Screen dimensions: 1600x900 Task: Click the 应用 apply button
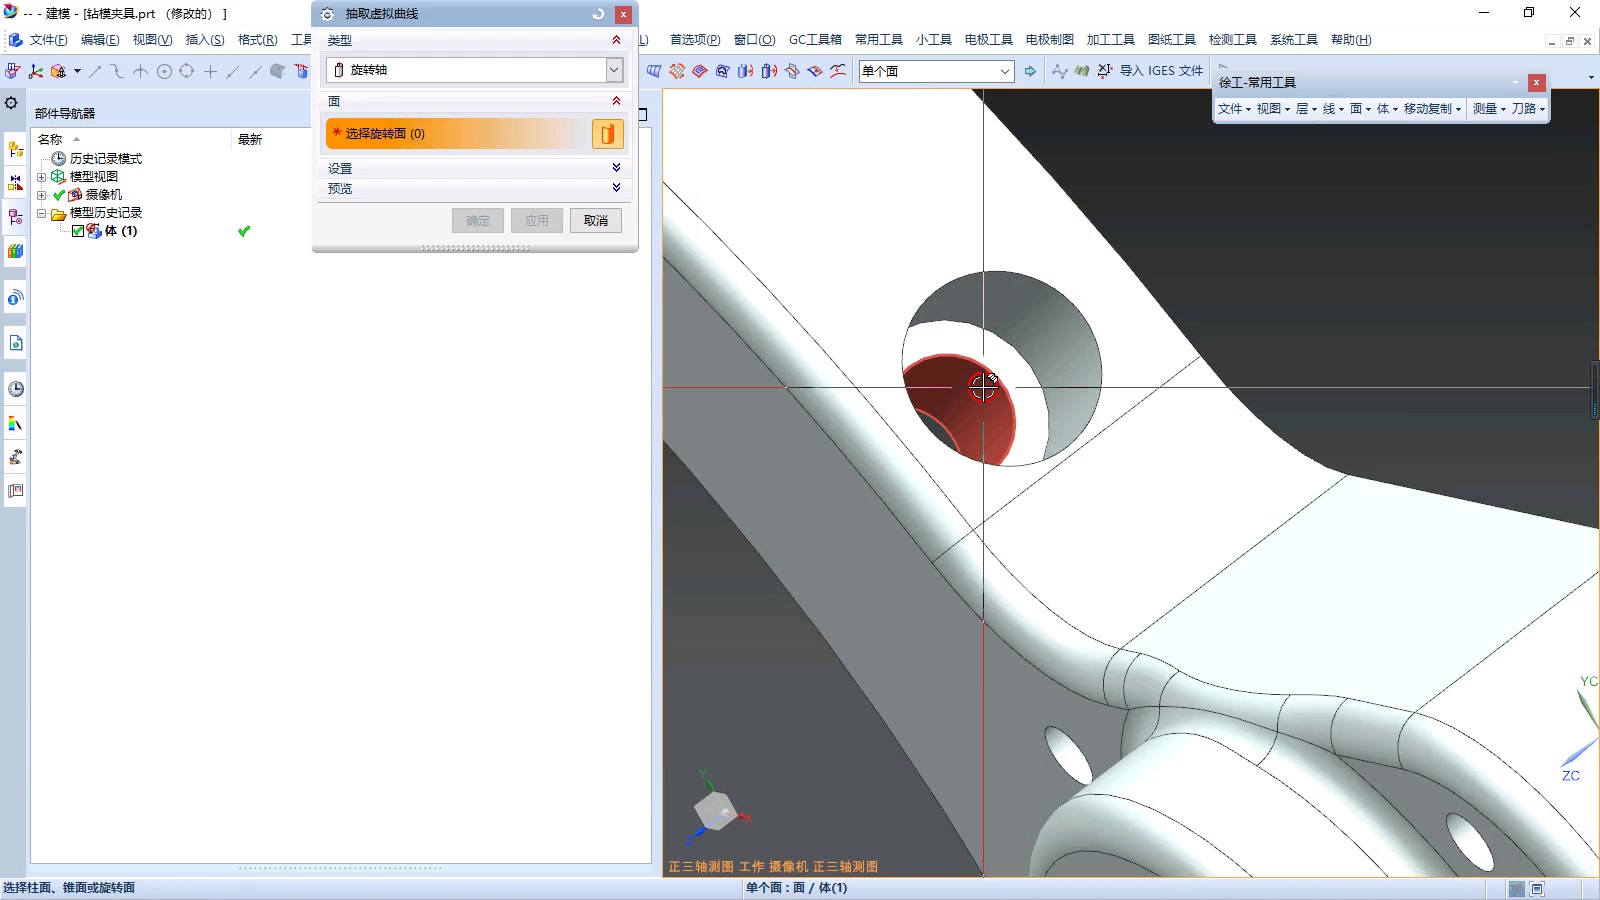537,221
